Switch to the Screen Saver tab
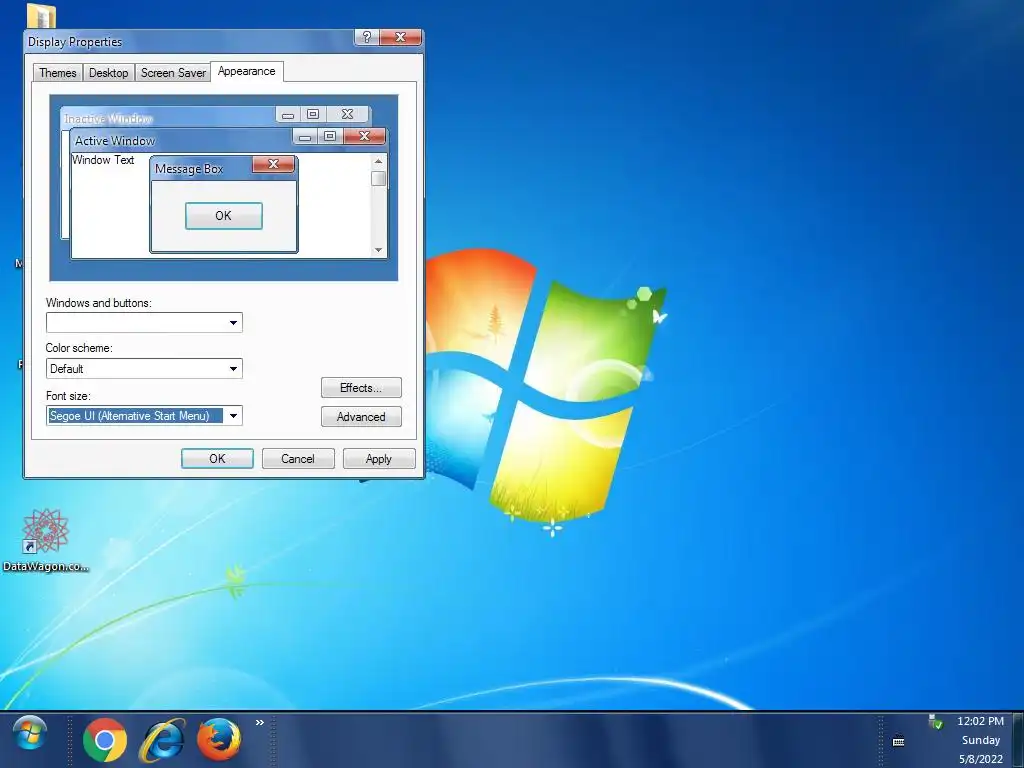The height and width of the screenshot is (768, 1024). pos(173,72)
